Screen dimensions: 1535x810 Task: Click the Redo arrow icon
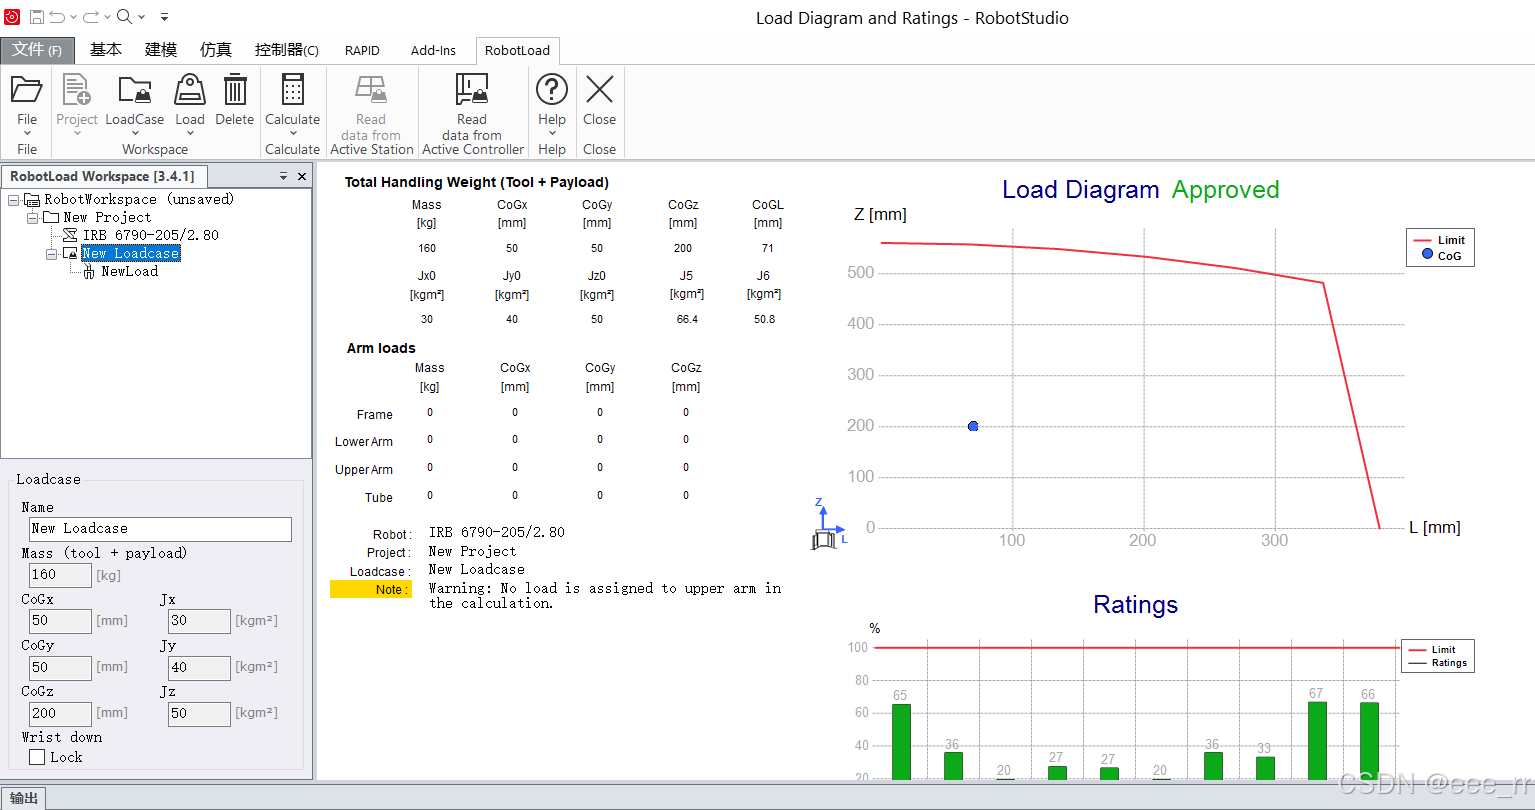tap(90, 17)
